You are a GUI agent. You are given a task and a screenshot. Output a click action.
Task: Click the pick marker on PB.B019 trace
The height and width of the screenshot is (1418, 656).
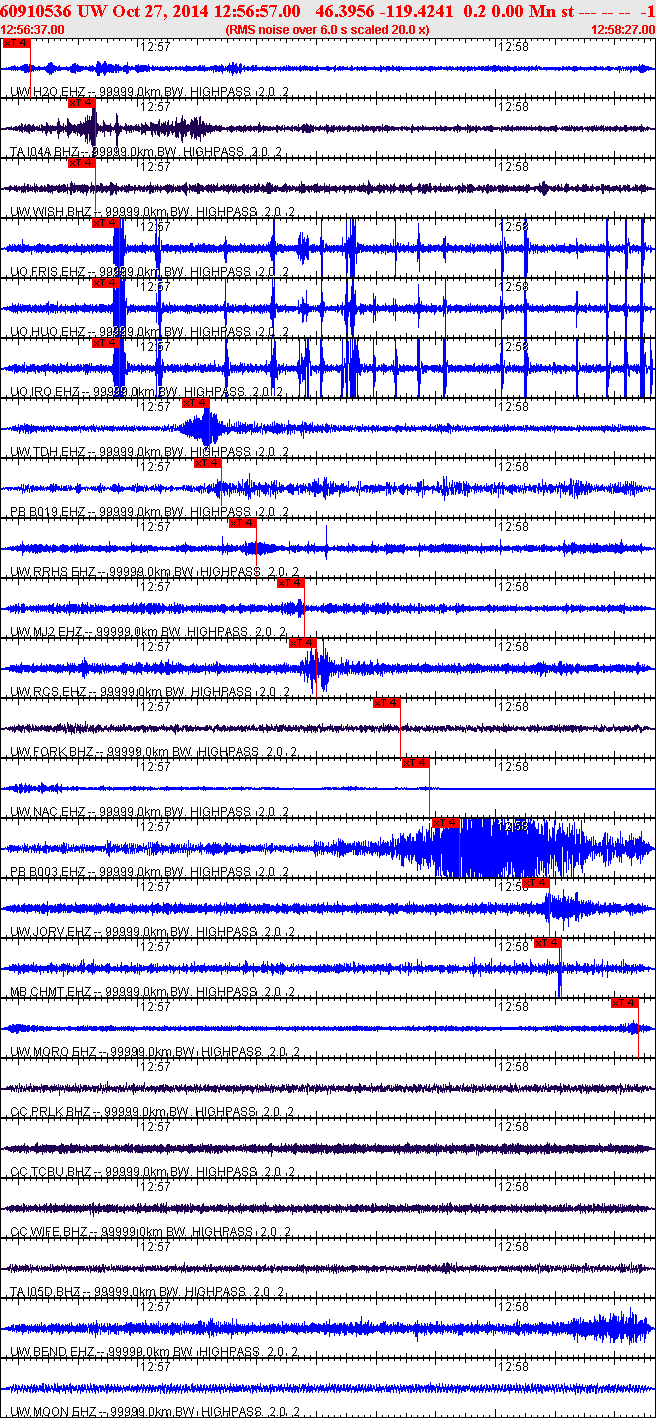[x=207, y=463]
